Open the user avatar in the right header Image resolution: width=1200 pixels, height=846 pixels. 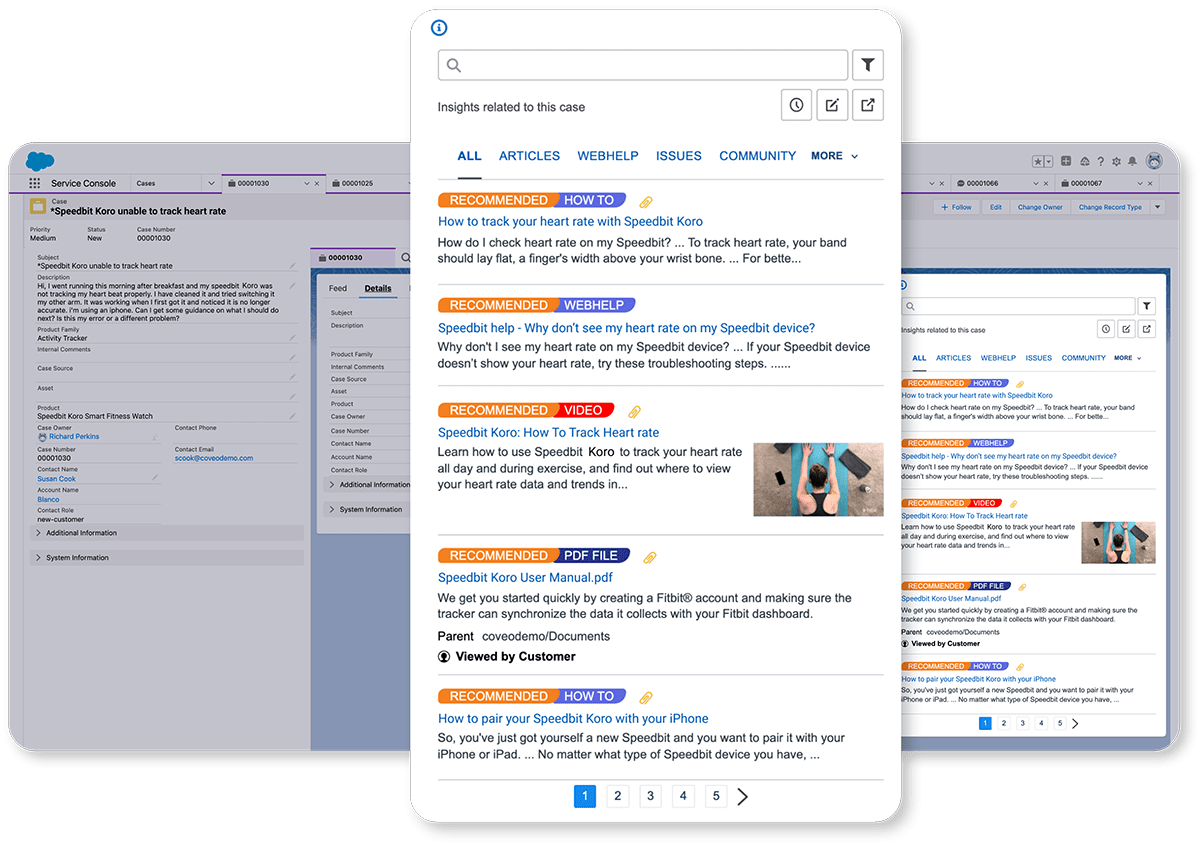1155,161
